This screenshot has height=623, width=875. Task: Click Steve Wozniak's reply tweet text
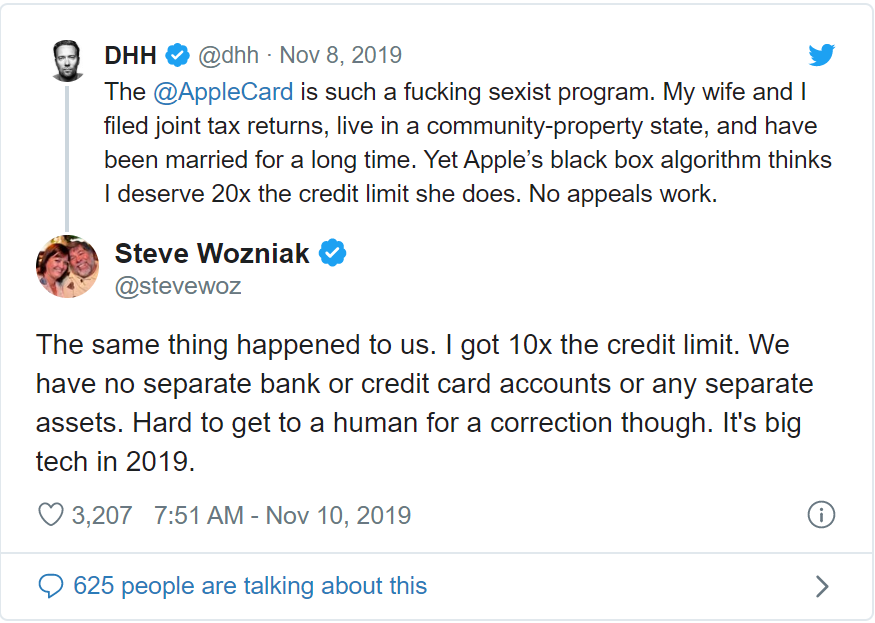click(x=424, y=402)
